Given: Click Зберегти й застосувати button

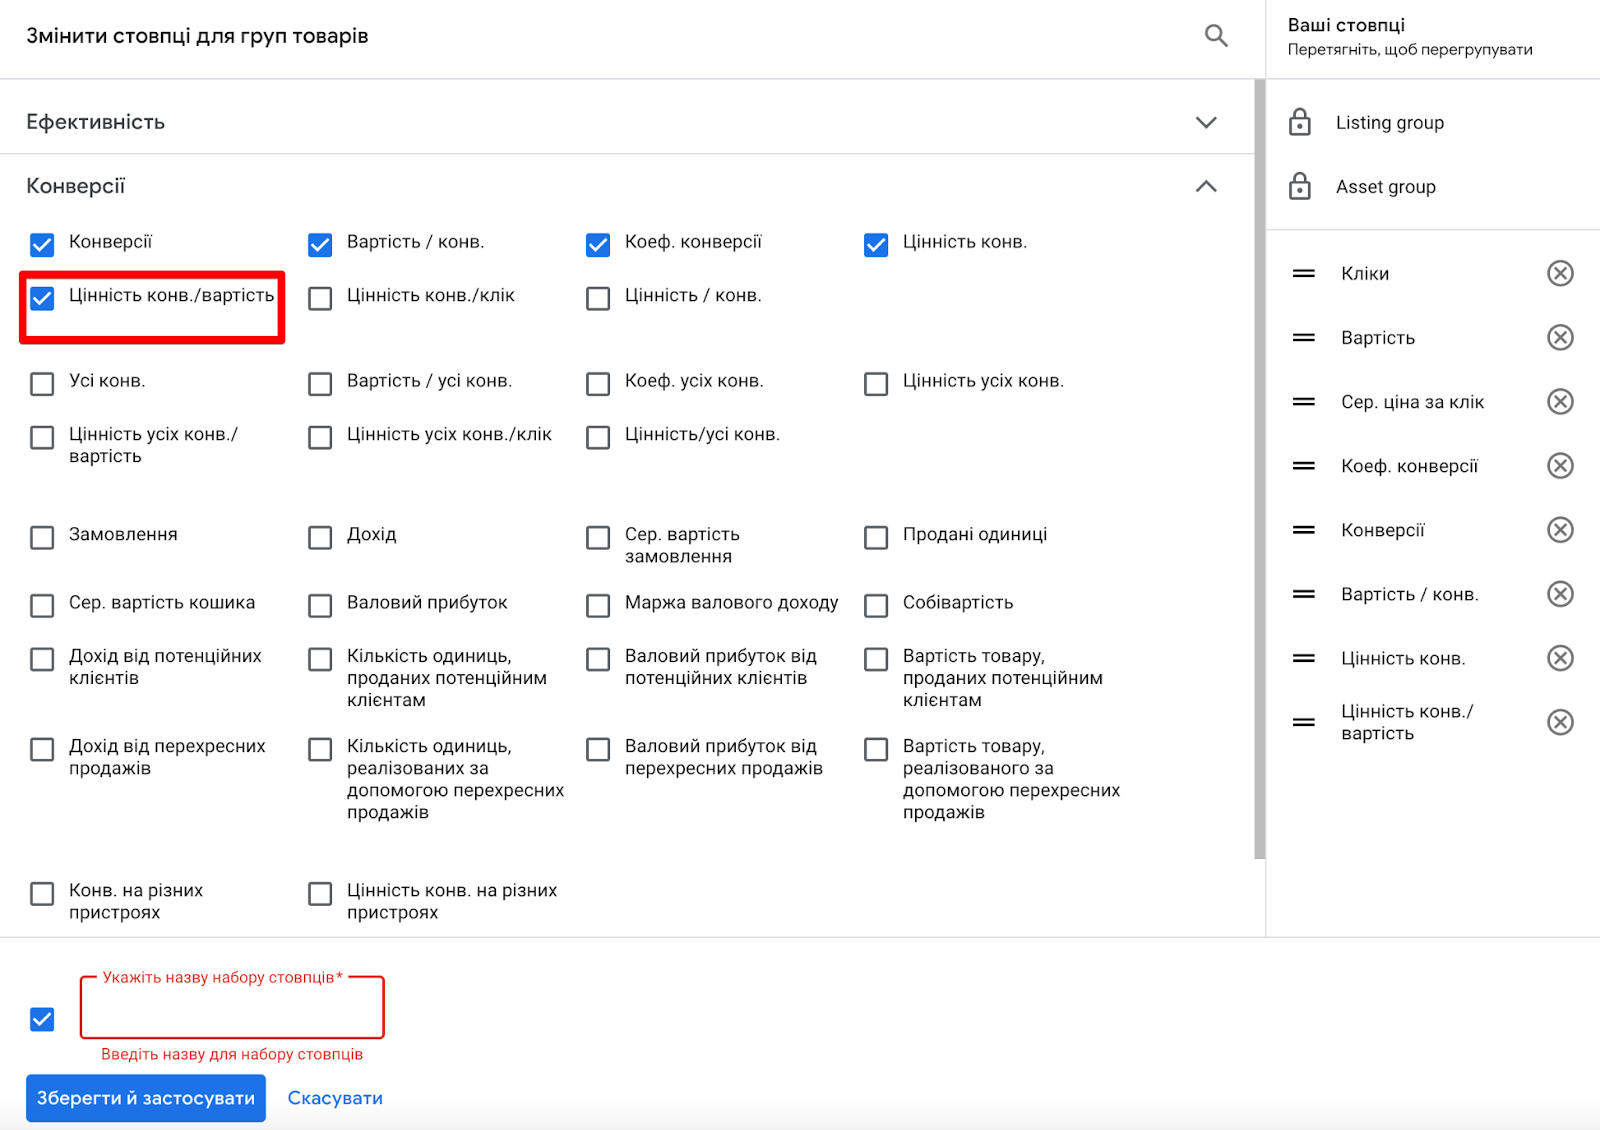Looking at the screenshot, I should pyautogui.click(x=146, y=1098).
